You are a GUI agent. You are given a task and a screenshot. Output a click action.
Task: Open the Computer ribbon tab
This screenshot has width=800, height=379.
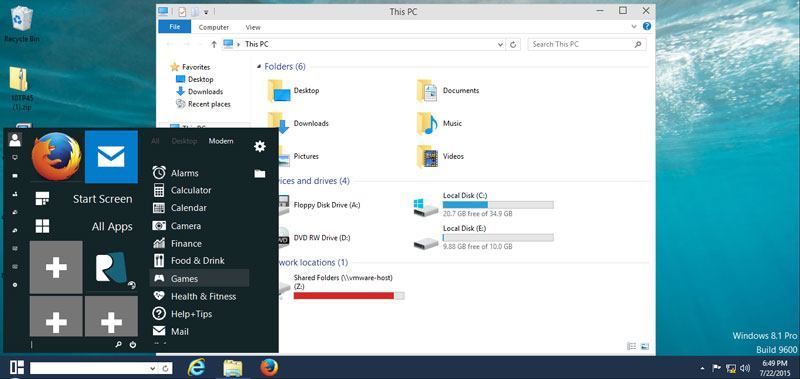tap(214, 28)
